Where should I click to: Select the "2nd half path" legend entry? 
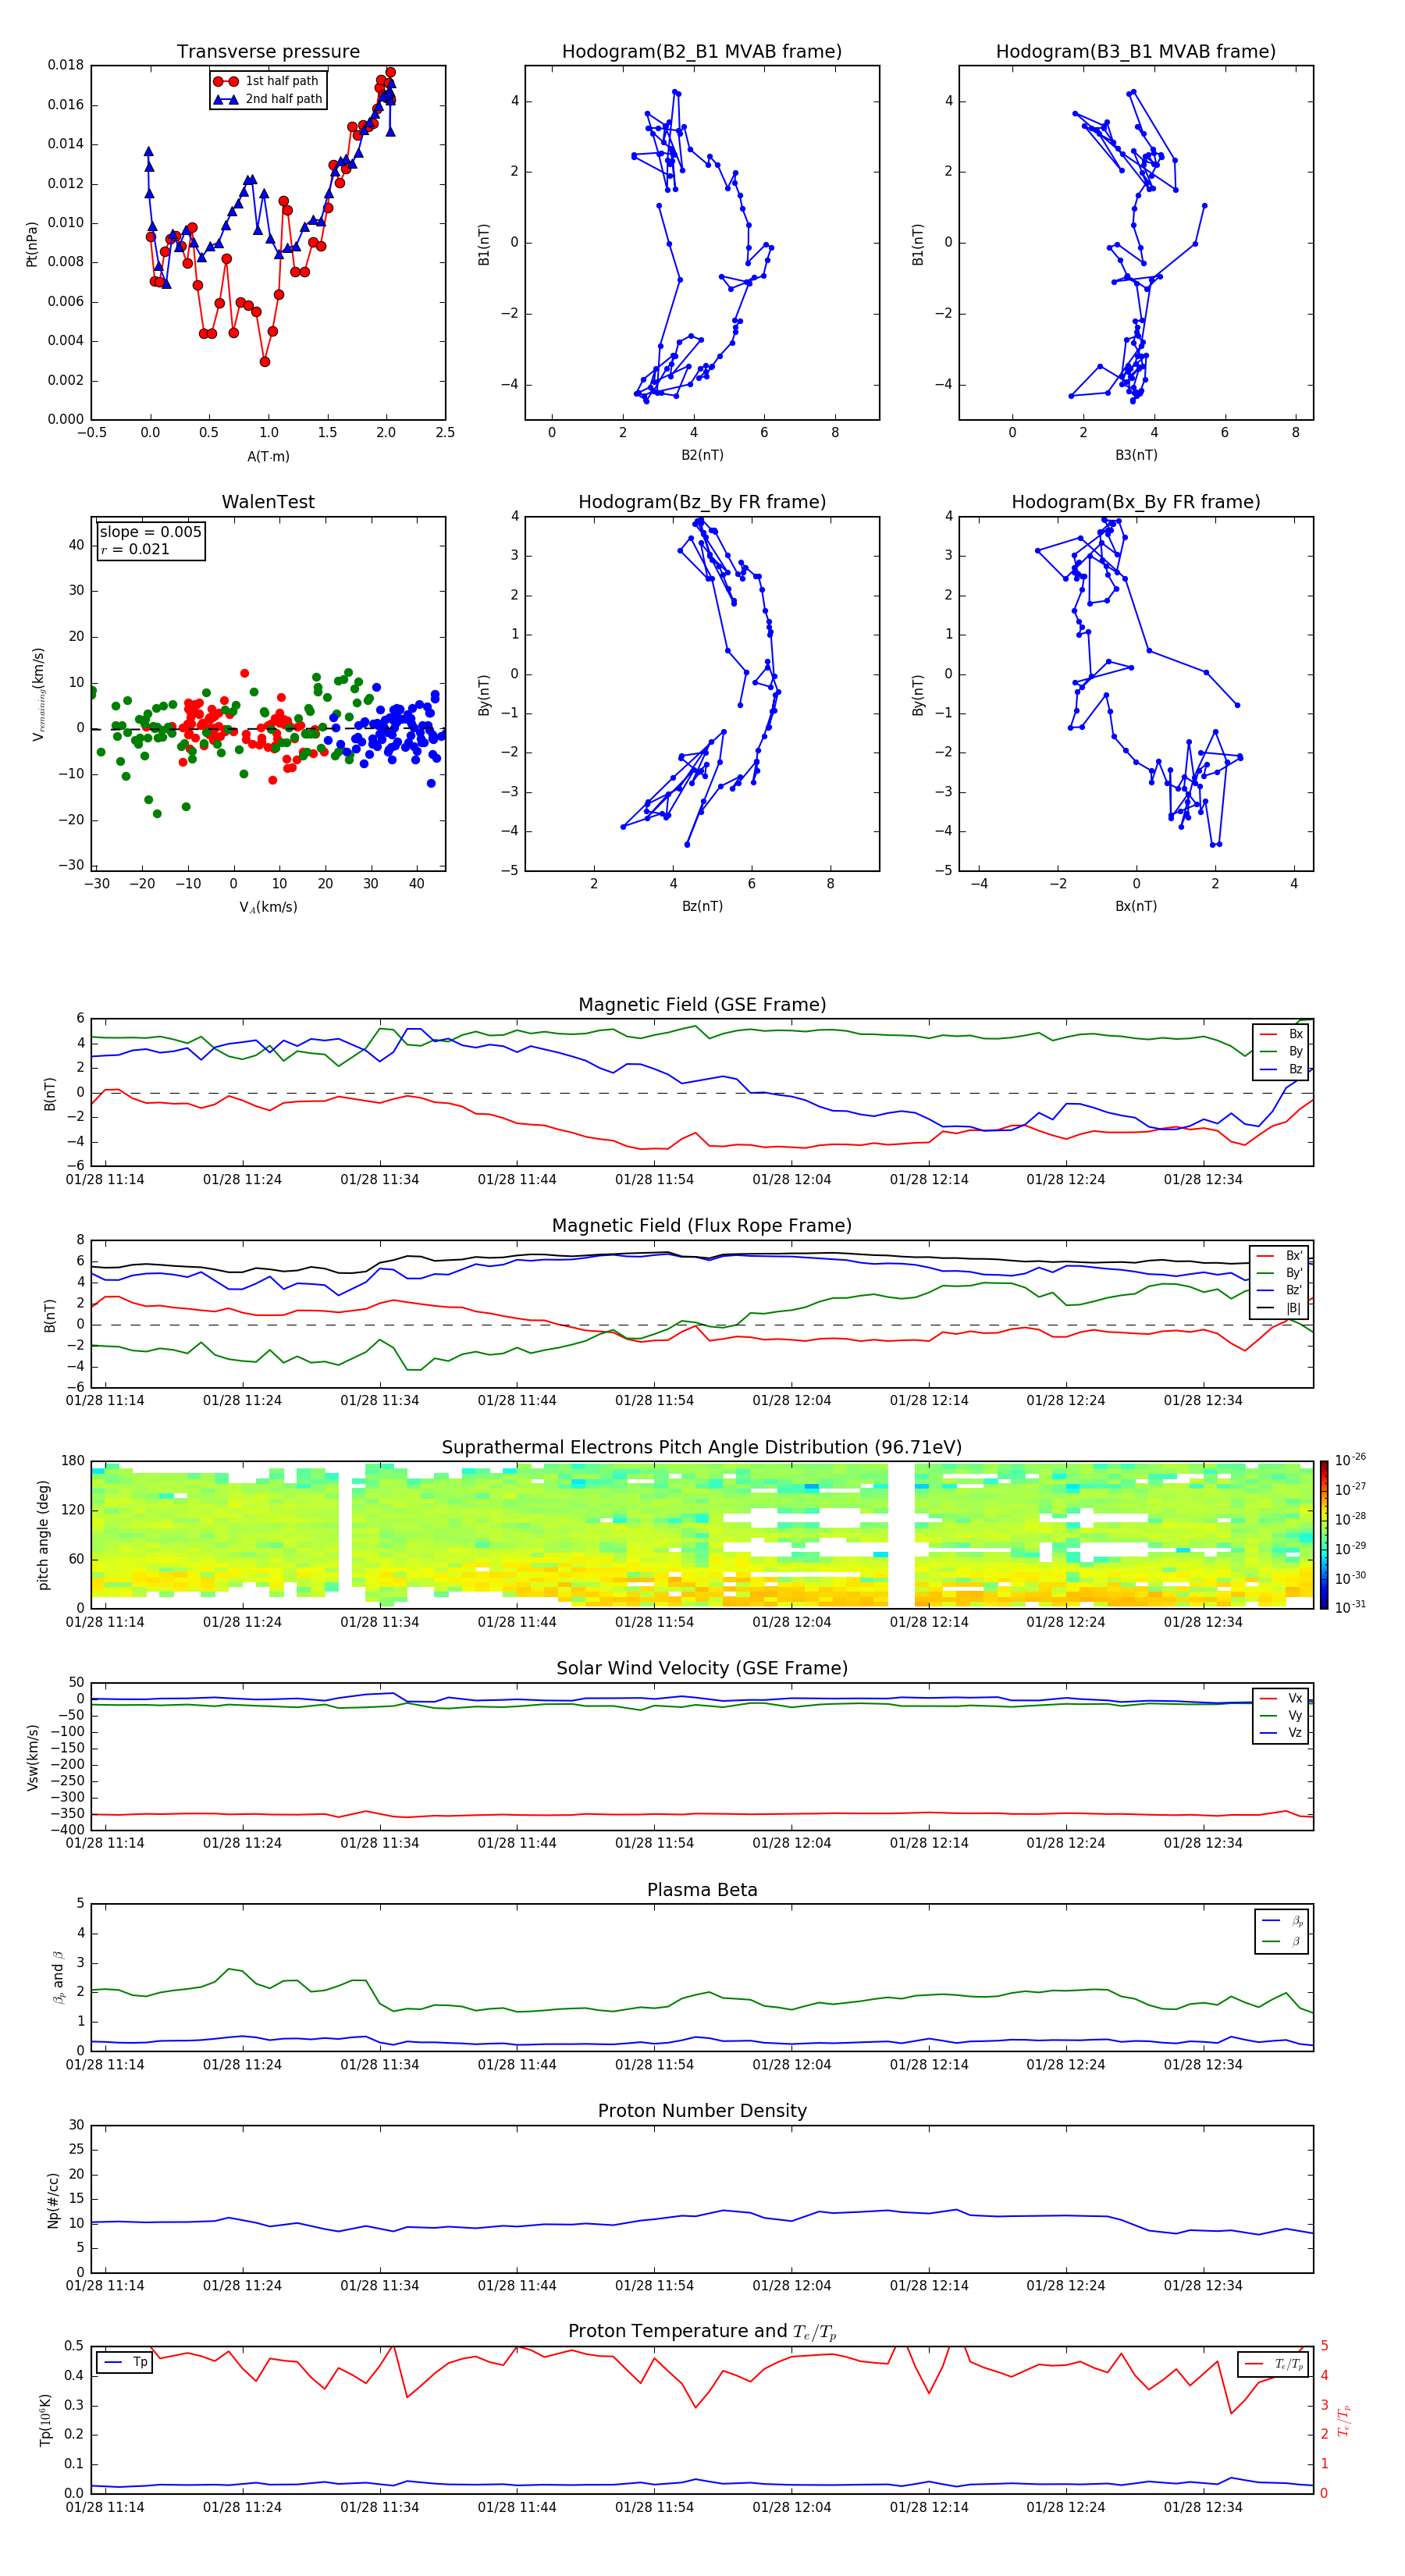tap(267, 99)
